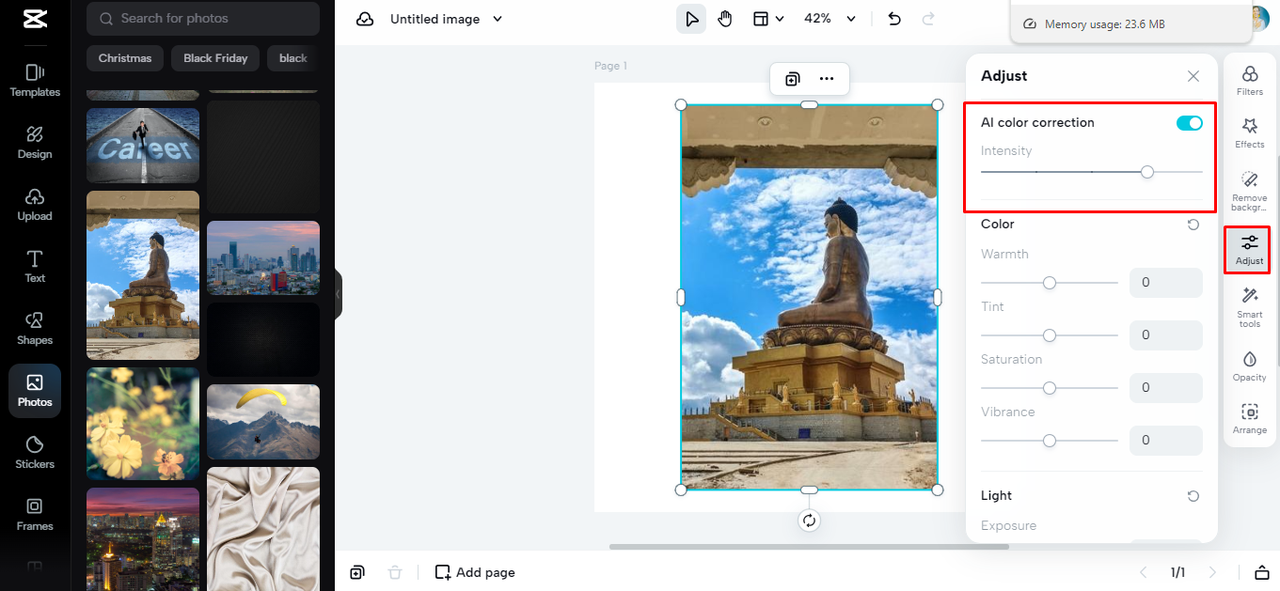Open the Upload sidebar panel
Screen dimensions: 1280x591
tap(35, 204)
